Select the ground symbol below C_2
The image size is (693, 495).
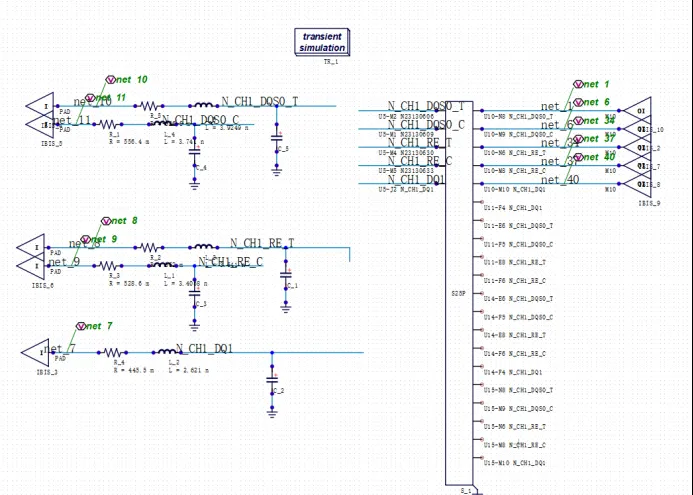[x=272, y=413]
